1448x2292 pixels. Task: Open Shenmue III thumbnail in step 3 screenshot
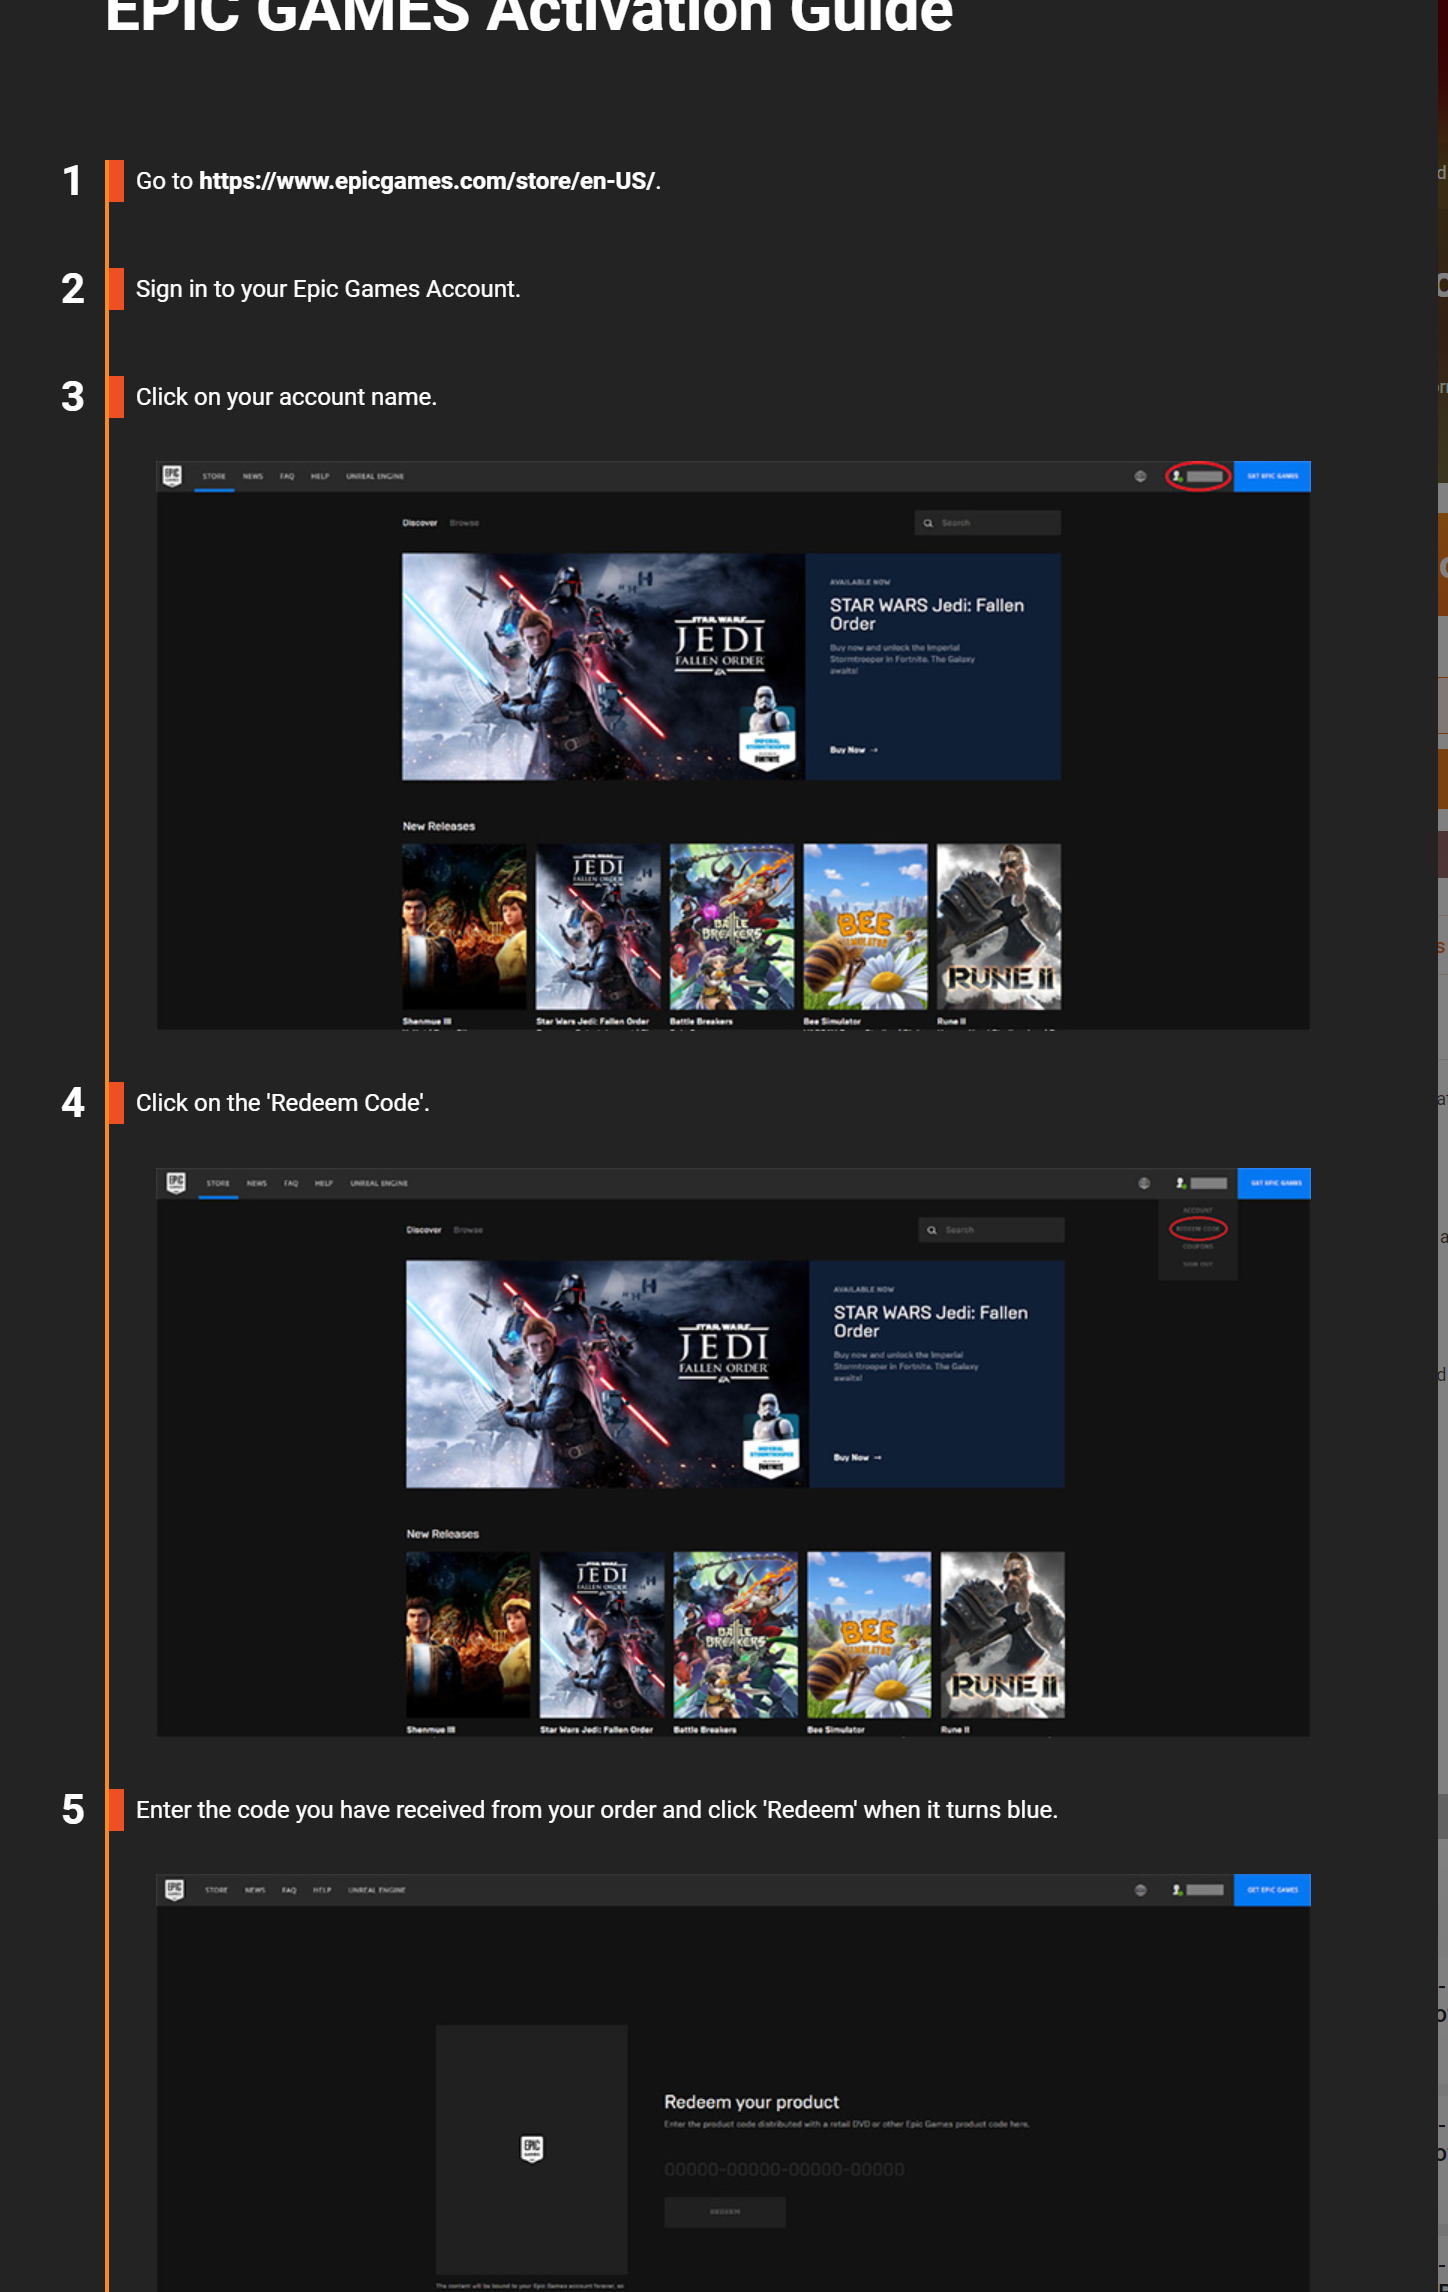464,927
